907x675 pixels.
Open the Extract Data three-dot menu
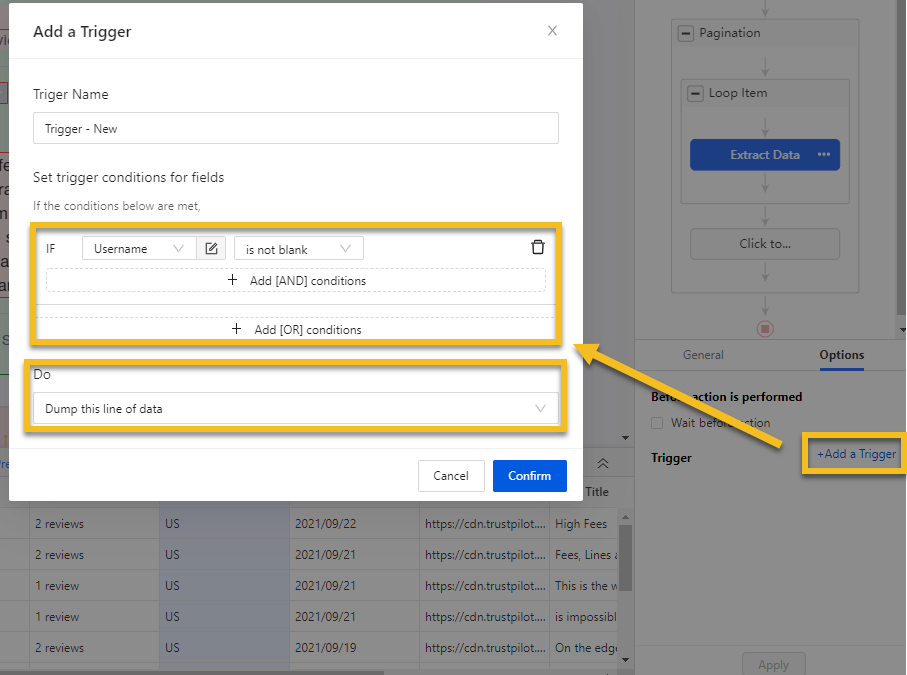pyautogui.click(x=824, y=155)
